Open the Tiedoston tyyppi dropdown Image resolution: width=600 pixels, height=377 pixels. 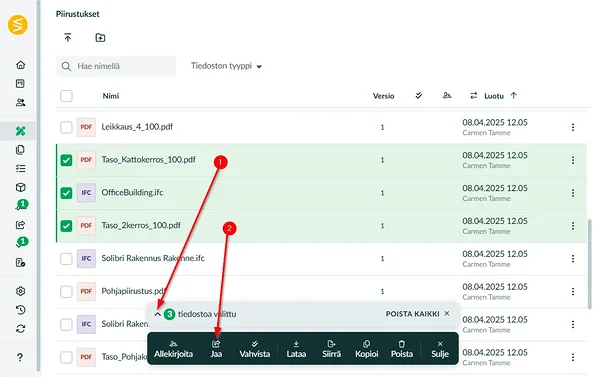coord(226,66)
